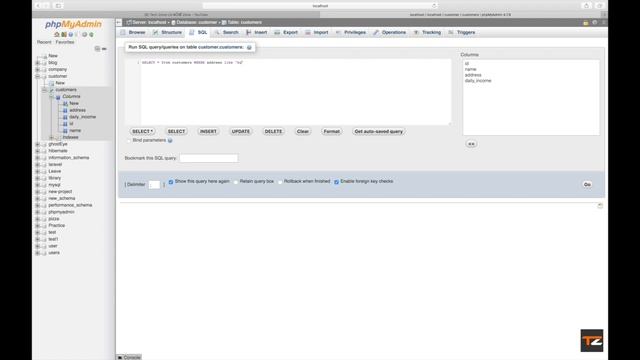Uncheck 'Enable foreign key checks'
Image resolution: width=640 pixels, height=360 pixels.
click(x=336, y=182)
